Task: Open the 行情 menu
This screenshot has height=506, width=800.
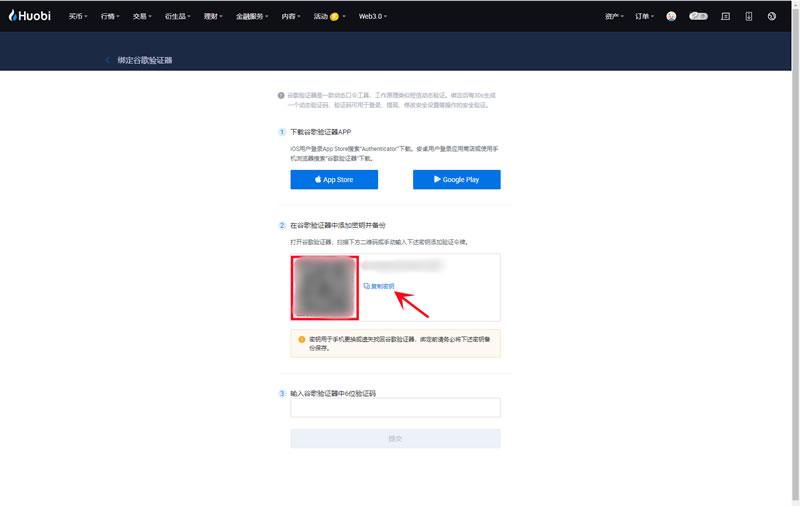Action: 110,16
